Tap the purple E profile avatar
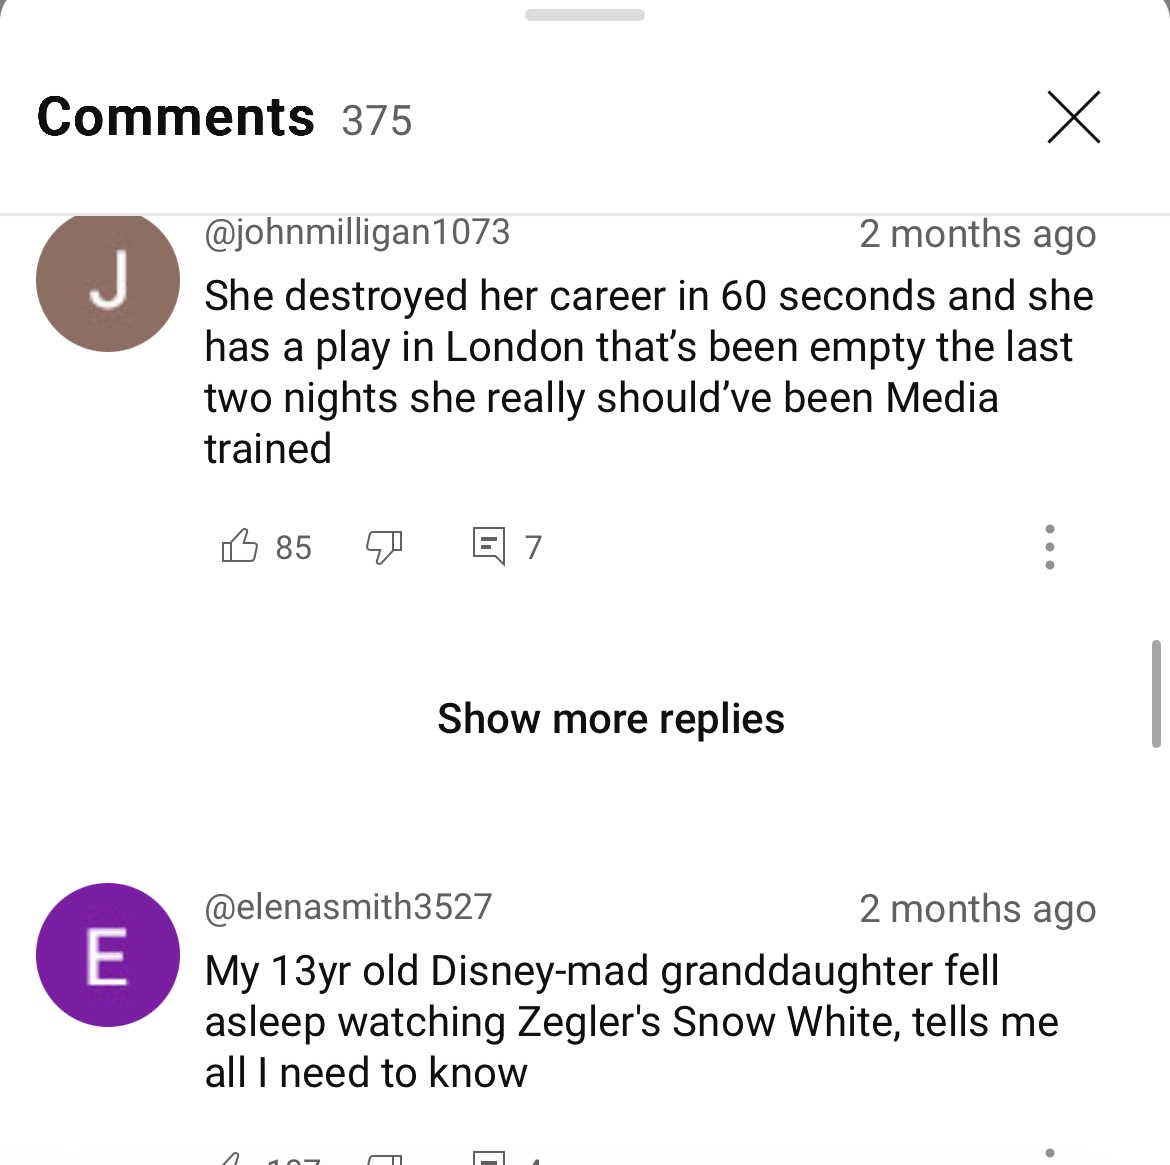The width and height of the screenshot is (1170, 1165). click(108, 955)
